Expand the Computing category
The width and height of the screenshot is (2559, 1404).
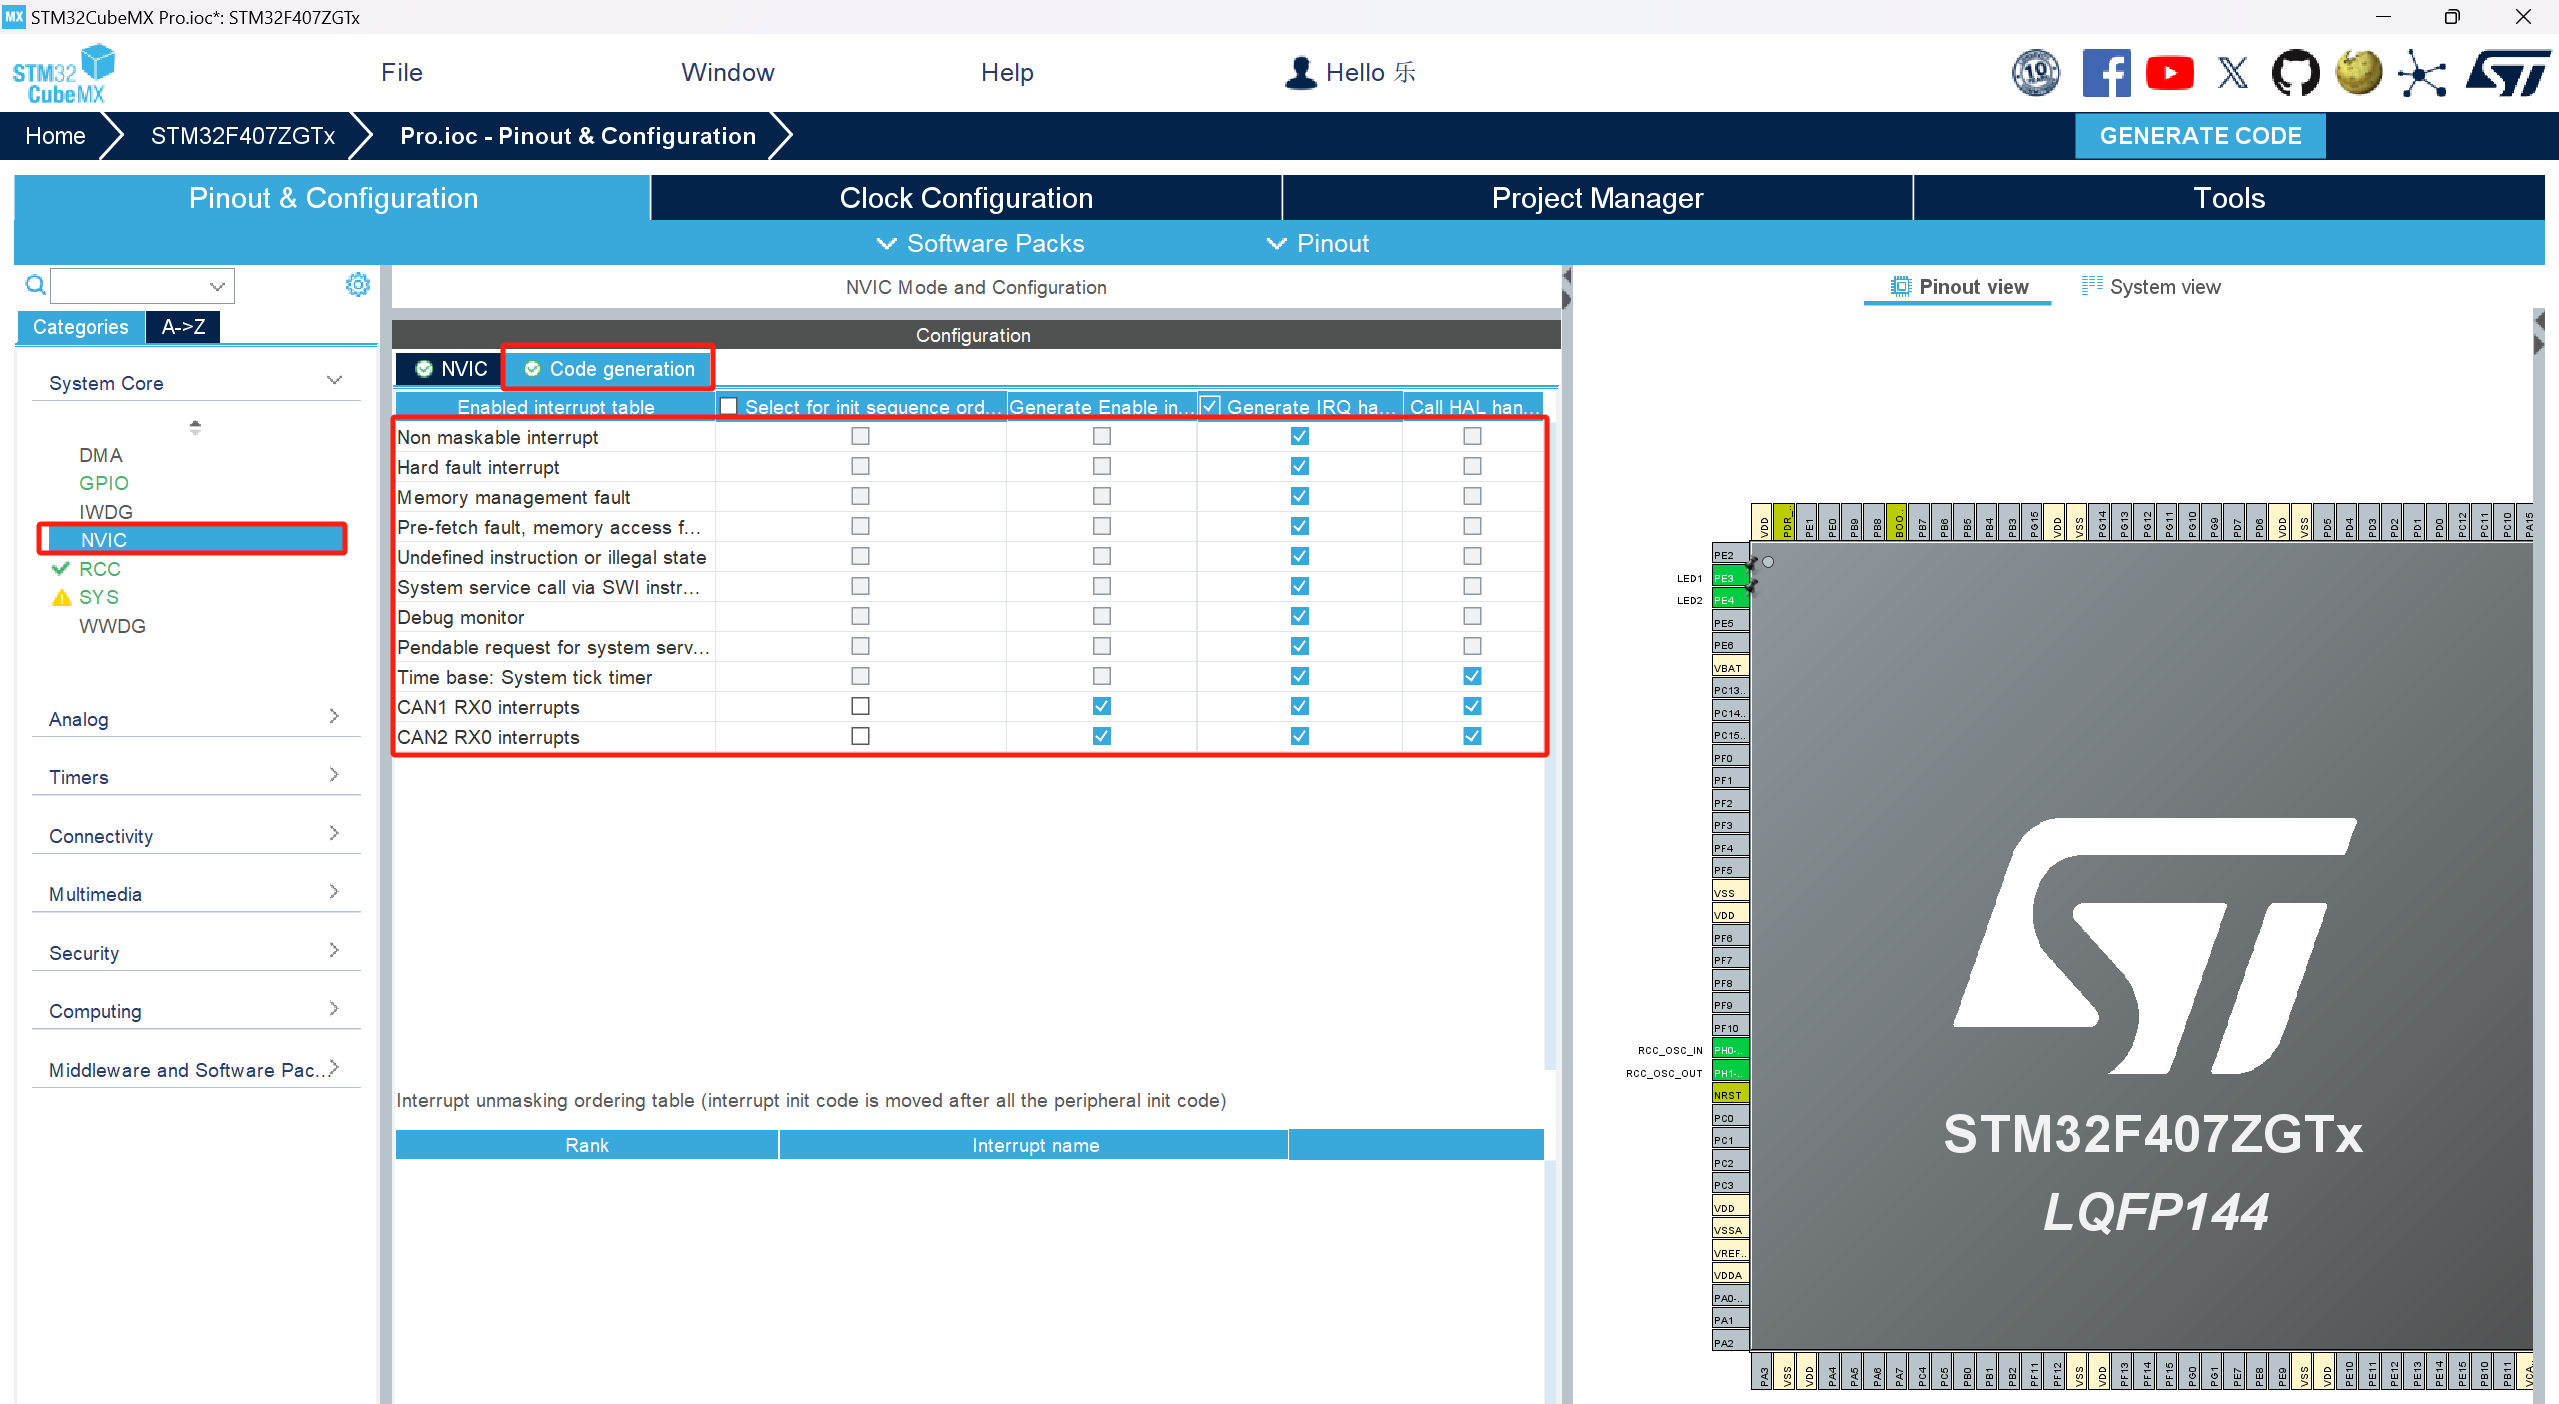[x=334, y=1008]
